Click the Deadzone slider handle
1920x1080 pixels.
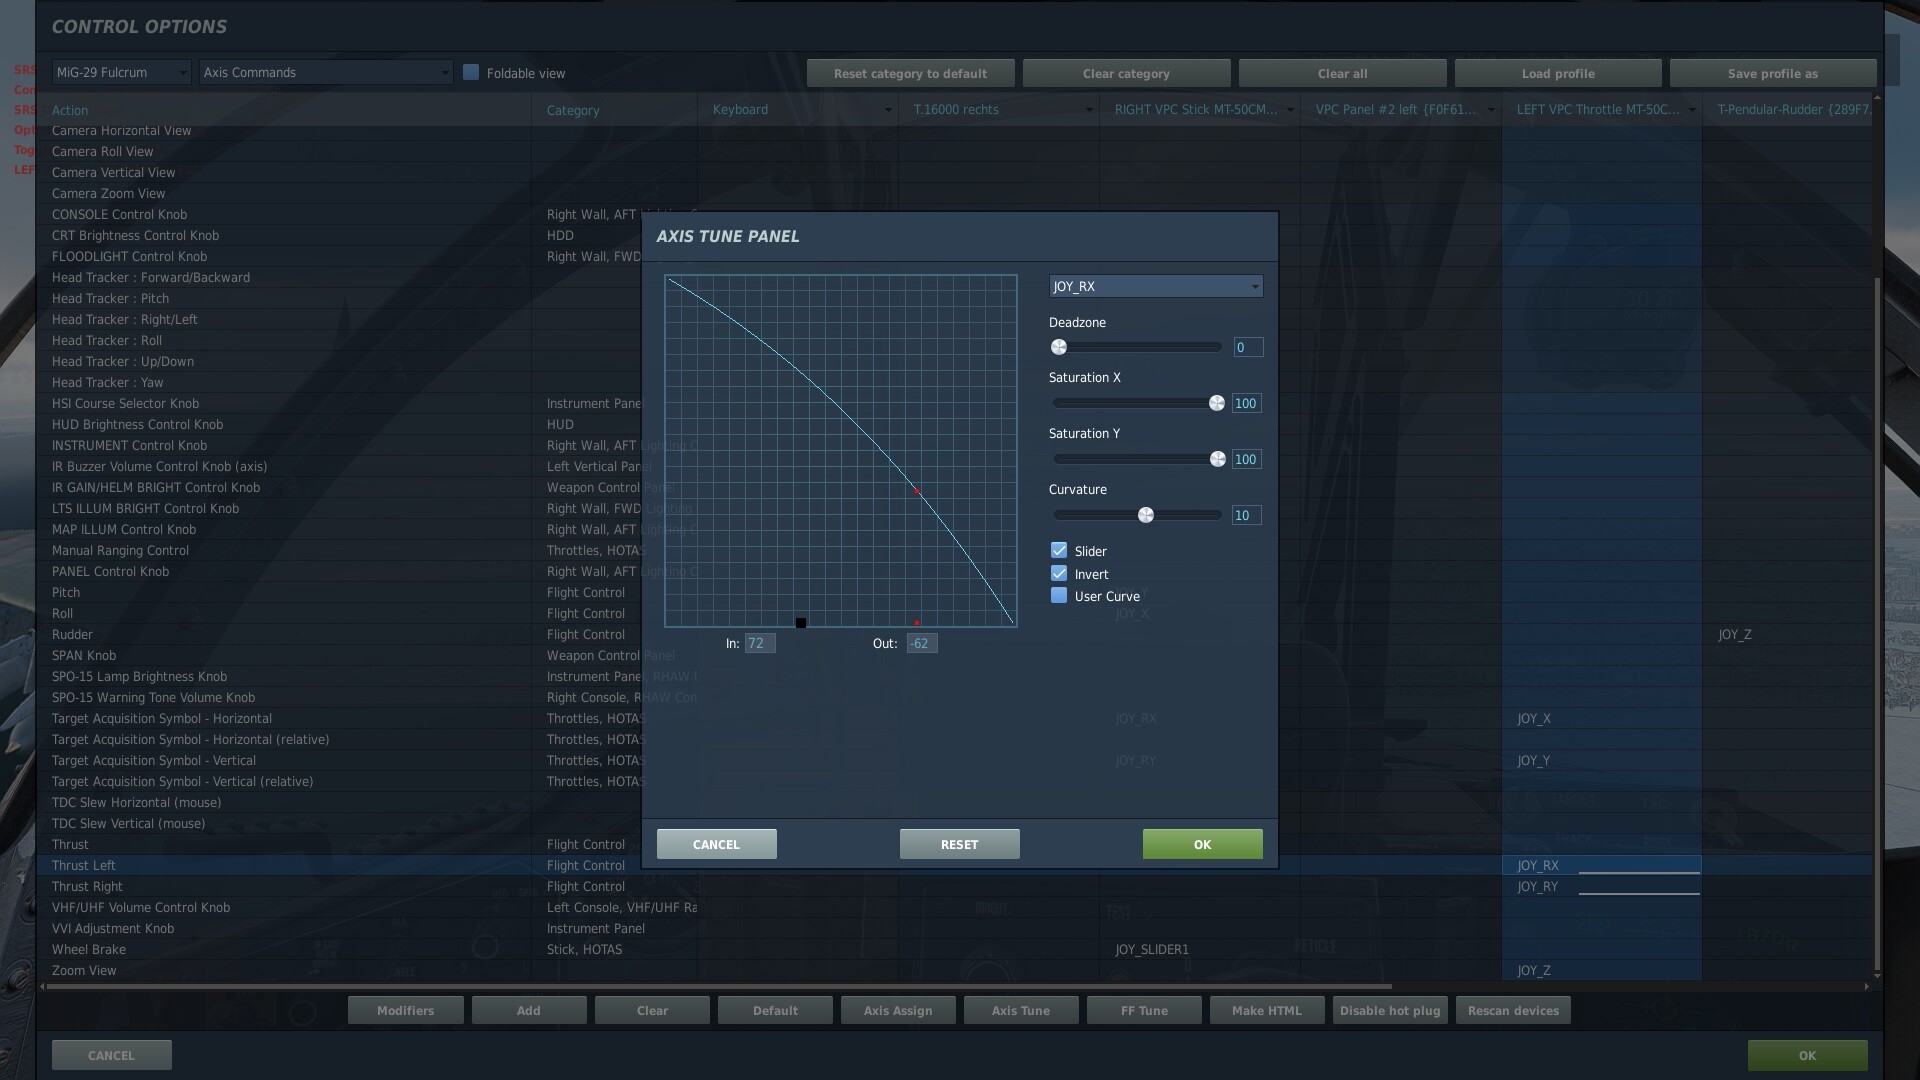tap(1059, 347)
